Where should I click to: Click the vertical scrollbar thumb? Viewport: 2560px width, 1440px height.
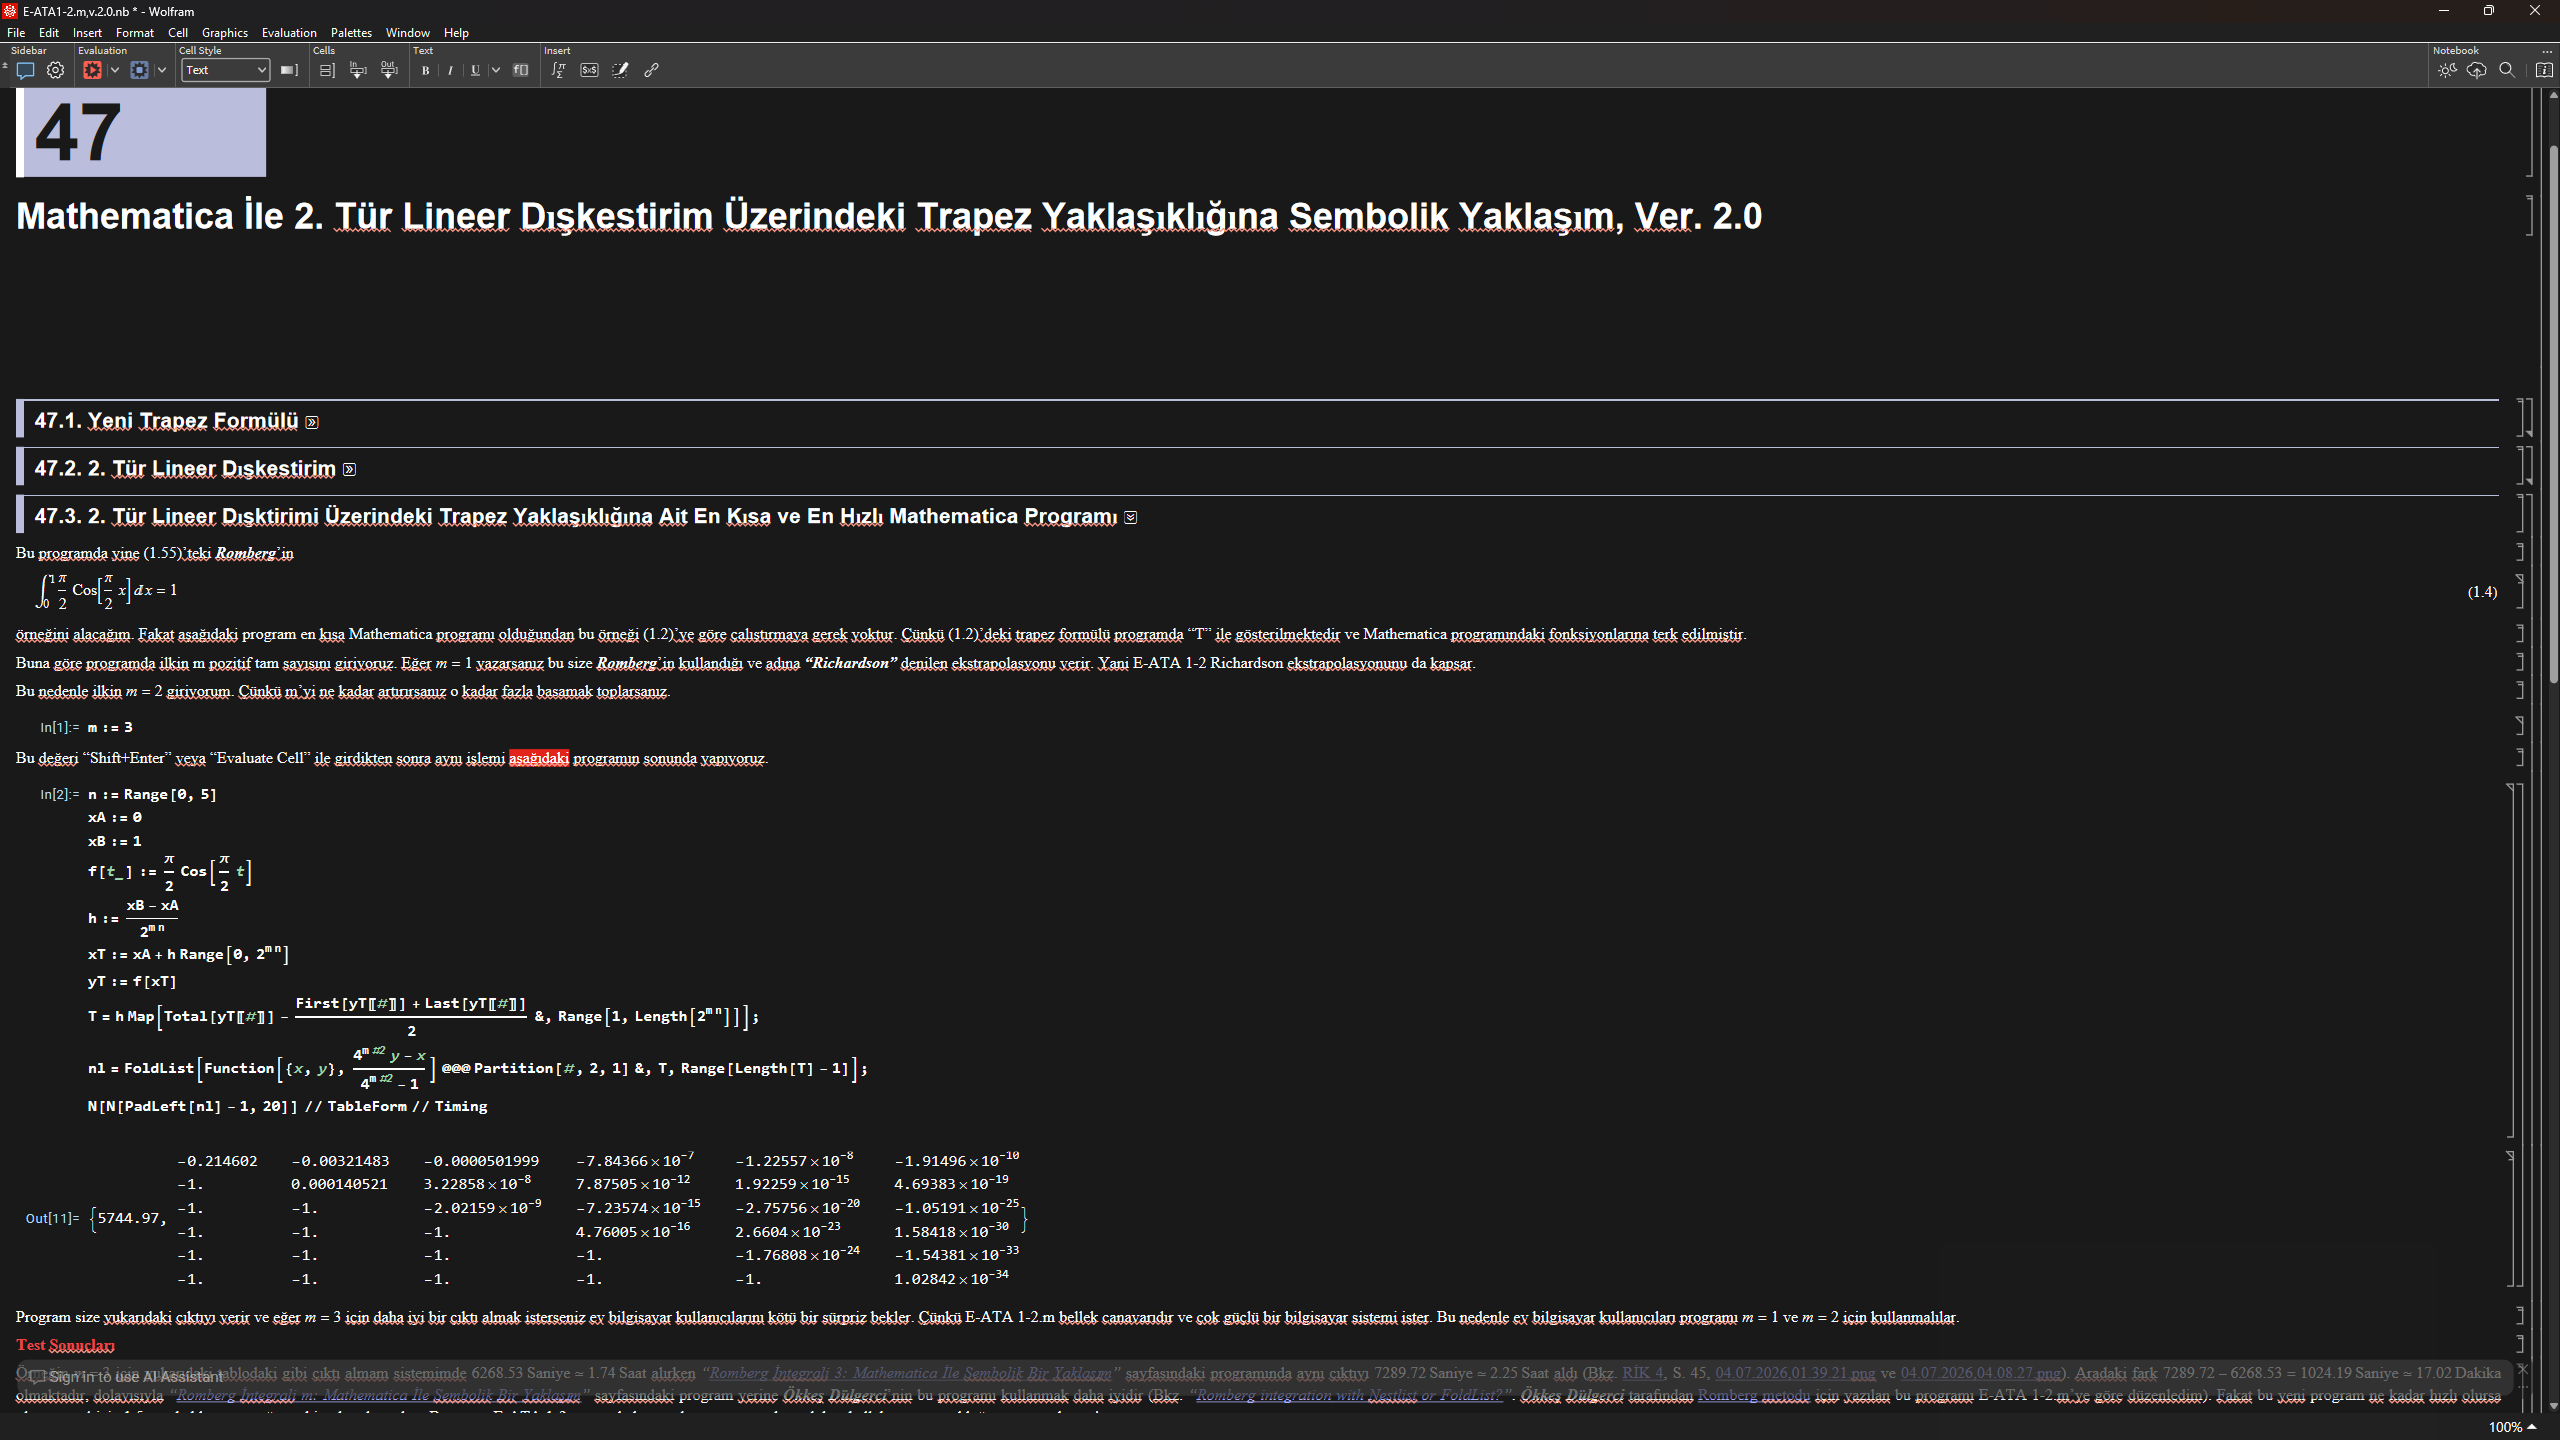[x=2553, y=415]
